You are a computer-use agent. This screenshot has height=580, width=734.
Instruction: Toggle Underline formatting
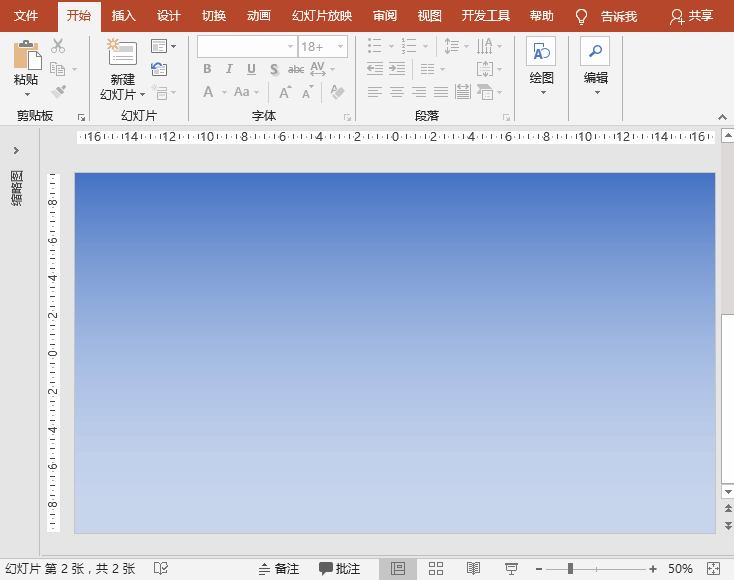pyautogui.click(x=251, y=69)
